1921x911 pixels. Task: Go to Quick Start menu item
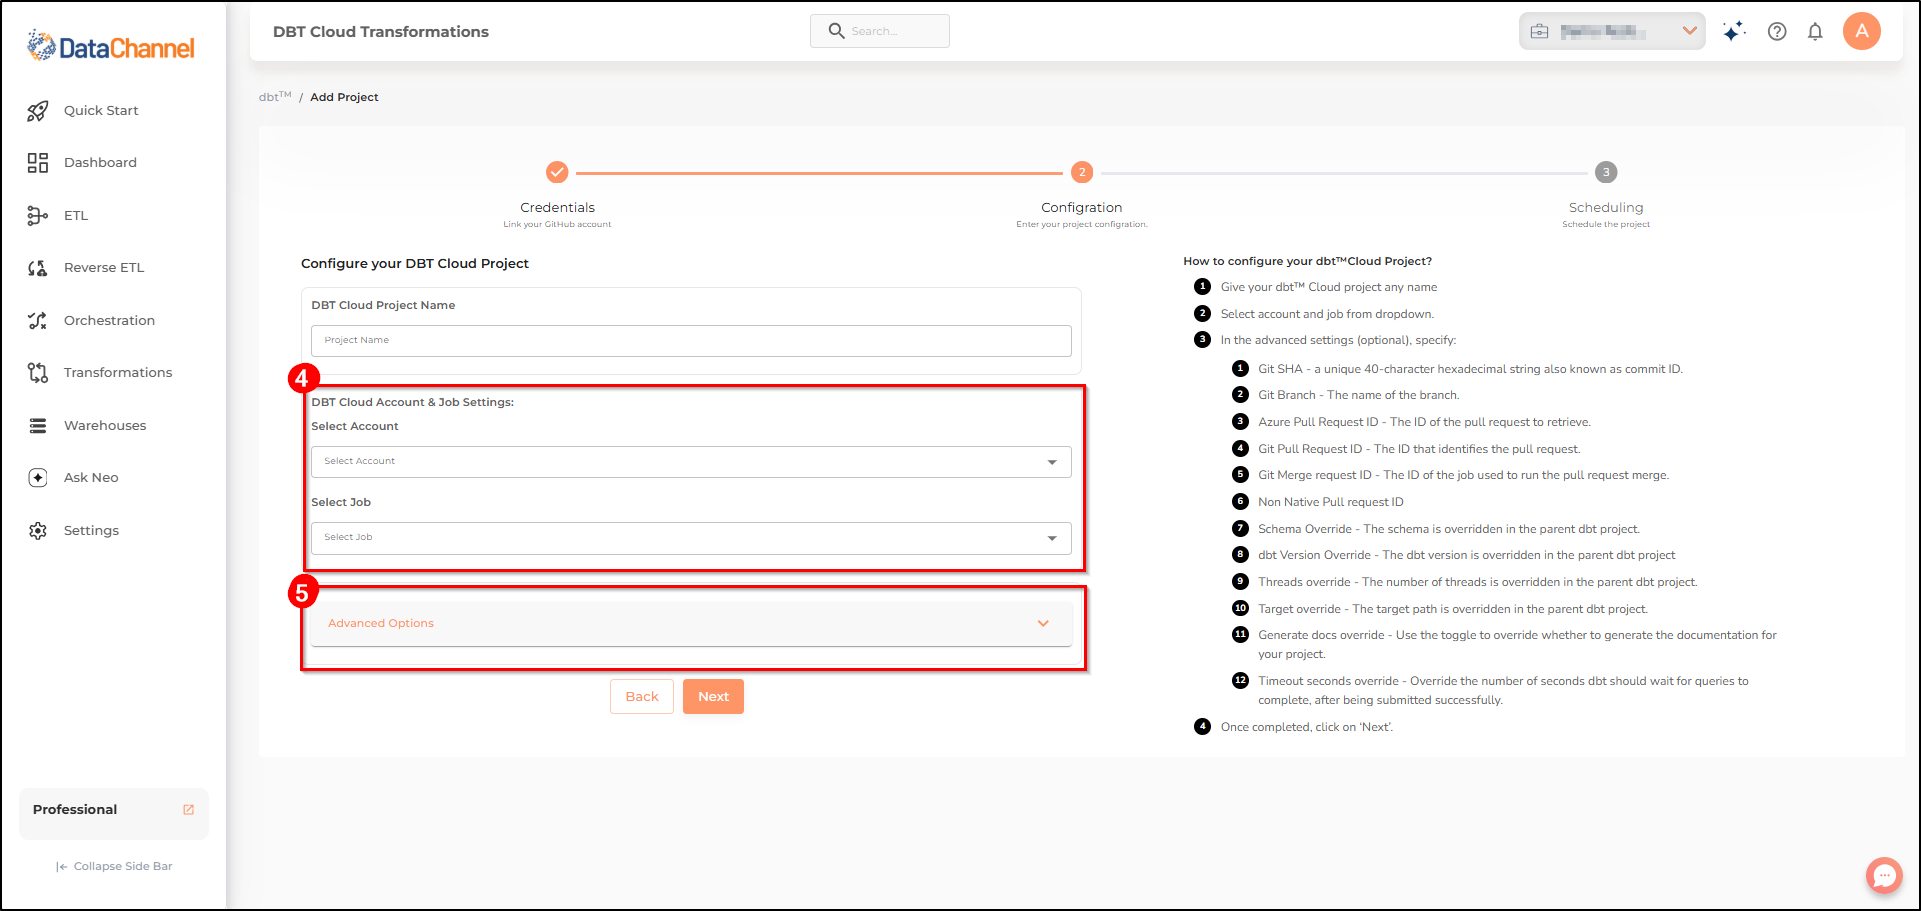[101, 111]
